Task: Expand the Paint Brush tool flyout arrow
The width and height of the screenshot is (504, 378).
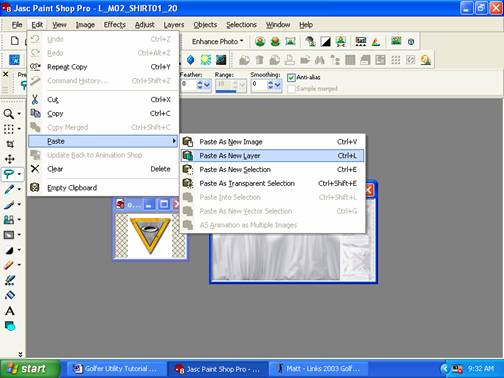Action: (19, 204)
